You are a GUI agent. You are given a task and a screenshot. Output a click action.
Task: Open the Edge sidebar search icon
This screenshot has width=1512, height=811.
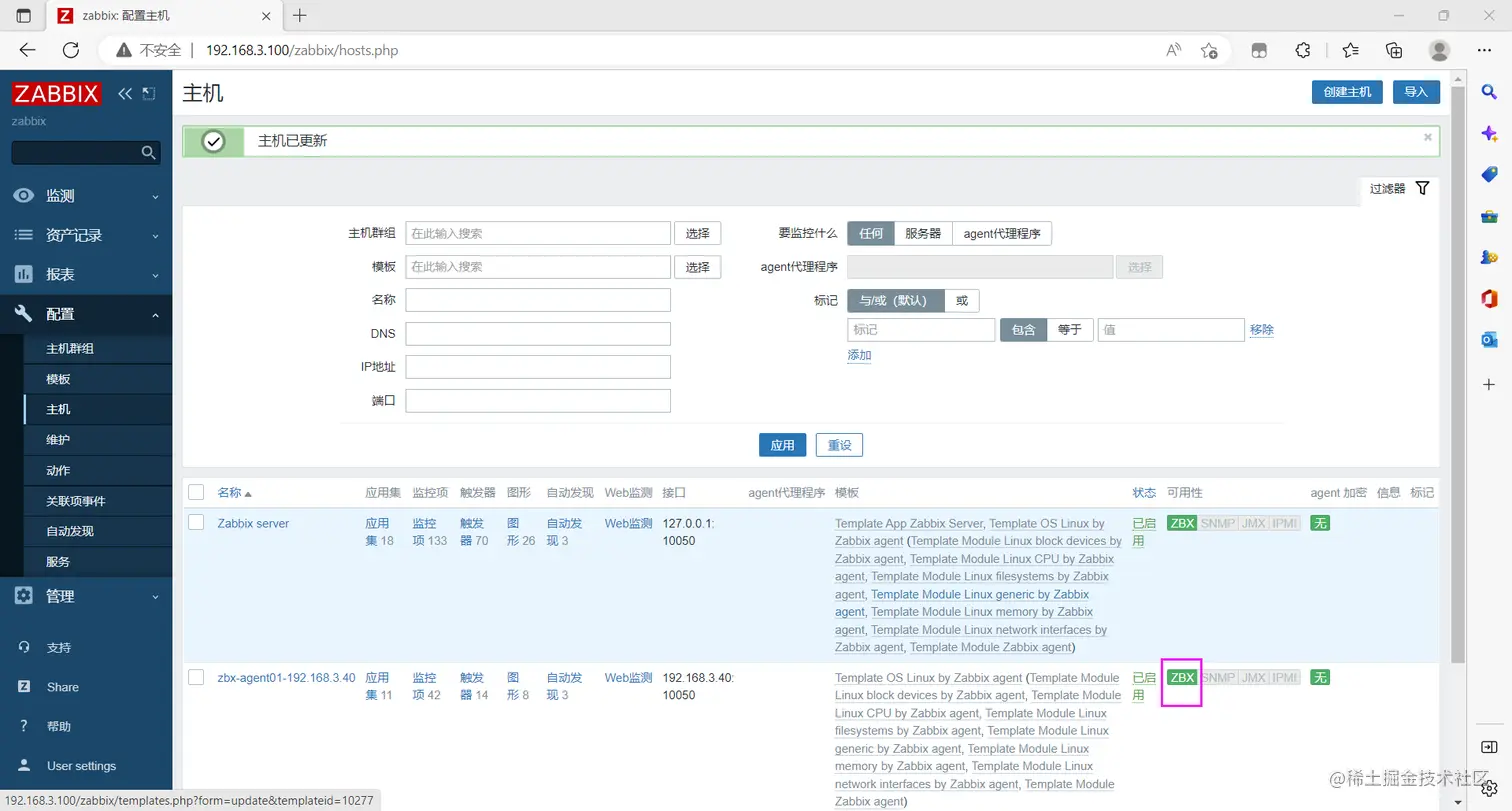pyautogui.click(x=1489, y=92)
